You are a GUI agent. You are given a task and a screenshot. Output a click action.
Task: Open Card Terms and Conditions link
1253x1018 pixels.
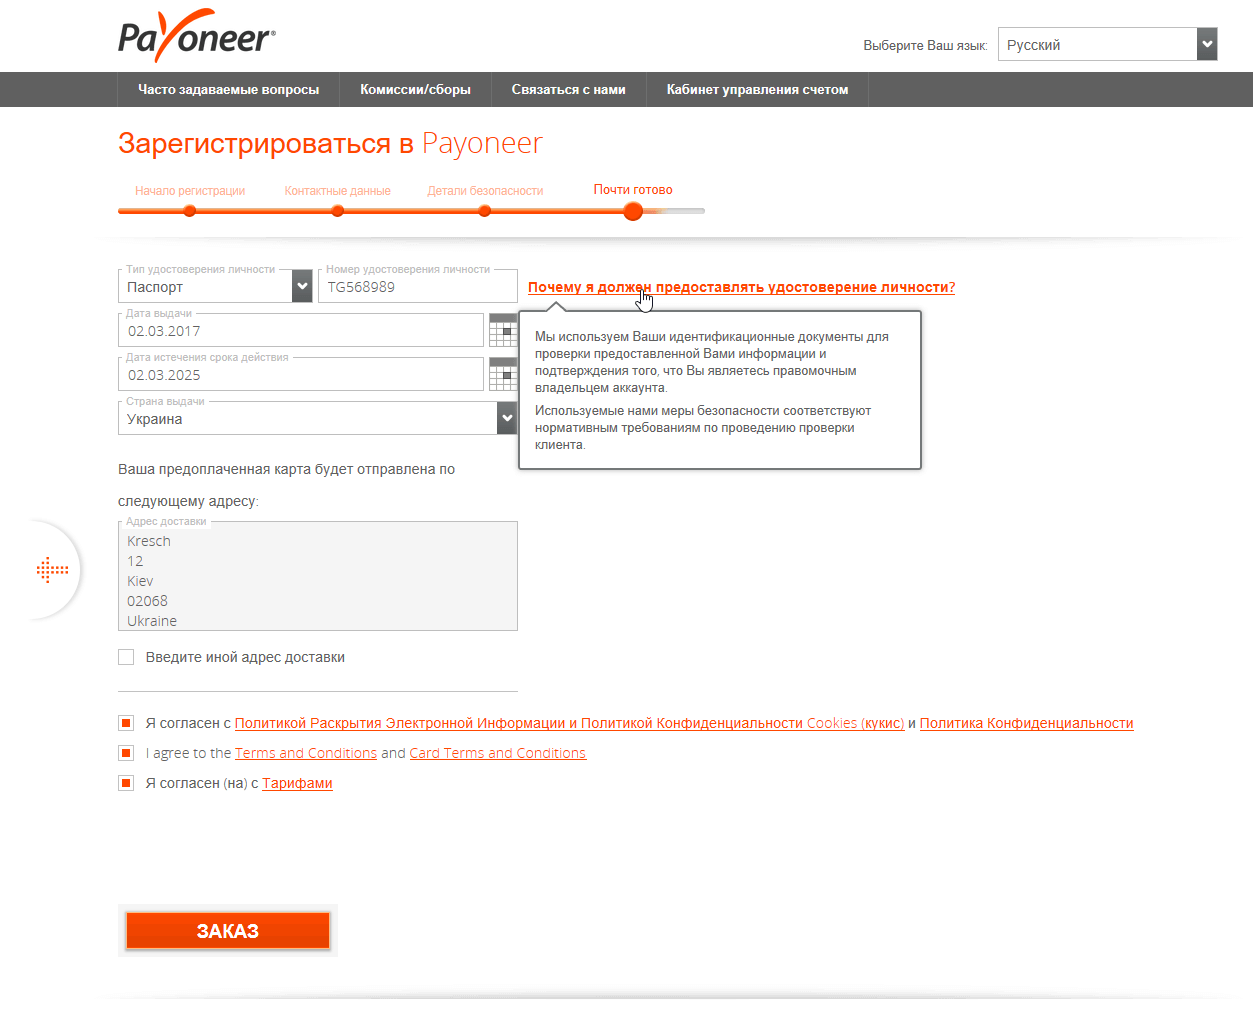point(498,753)
